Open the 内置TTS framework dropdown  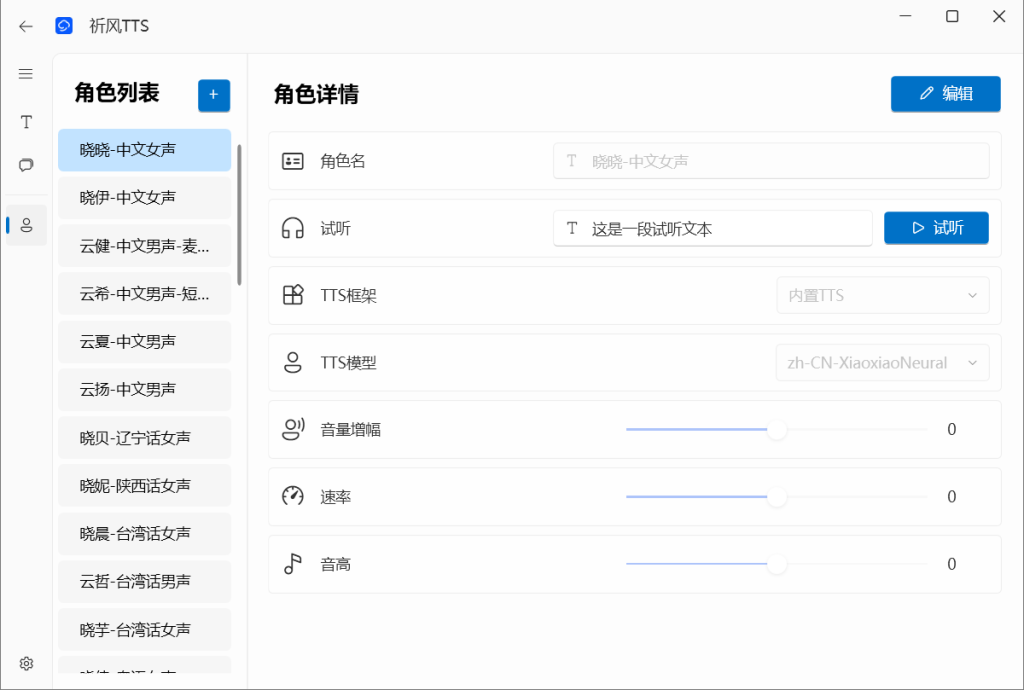[x=882, y=295]
